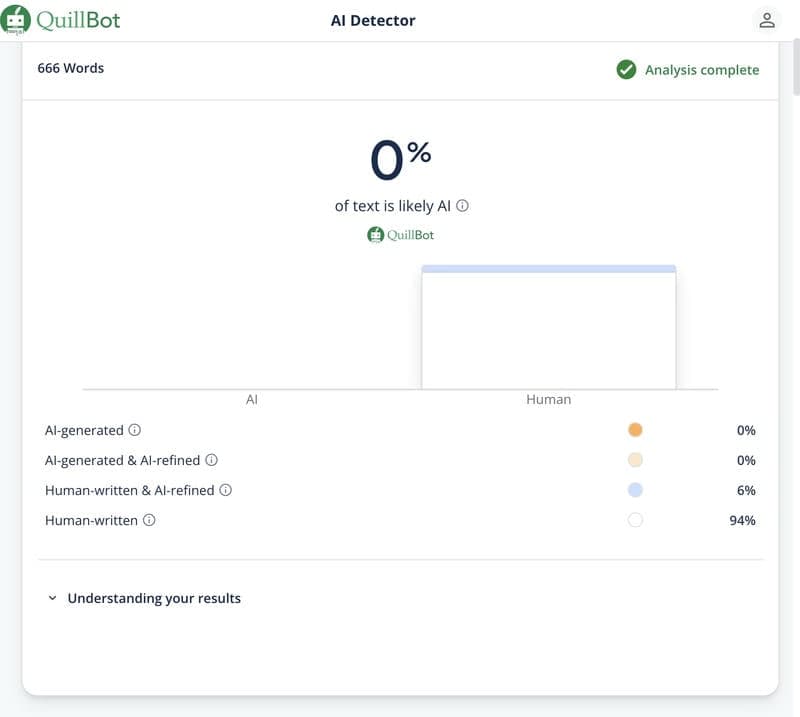Click the Human label under the chart
Viewport: 800px width, 717px height.
tap(548, 399)
